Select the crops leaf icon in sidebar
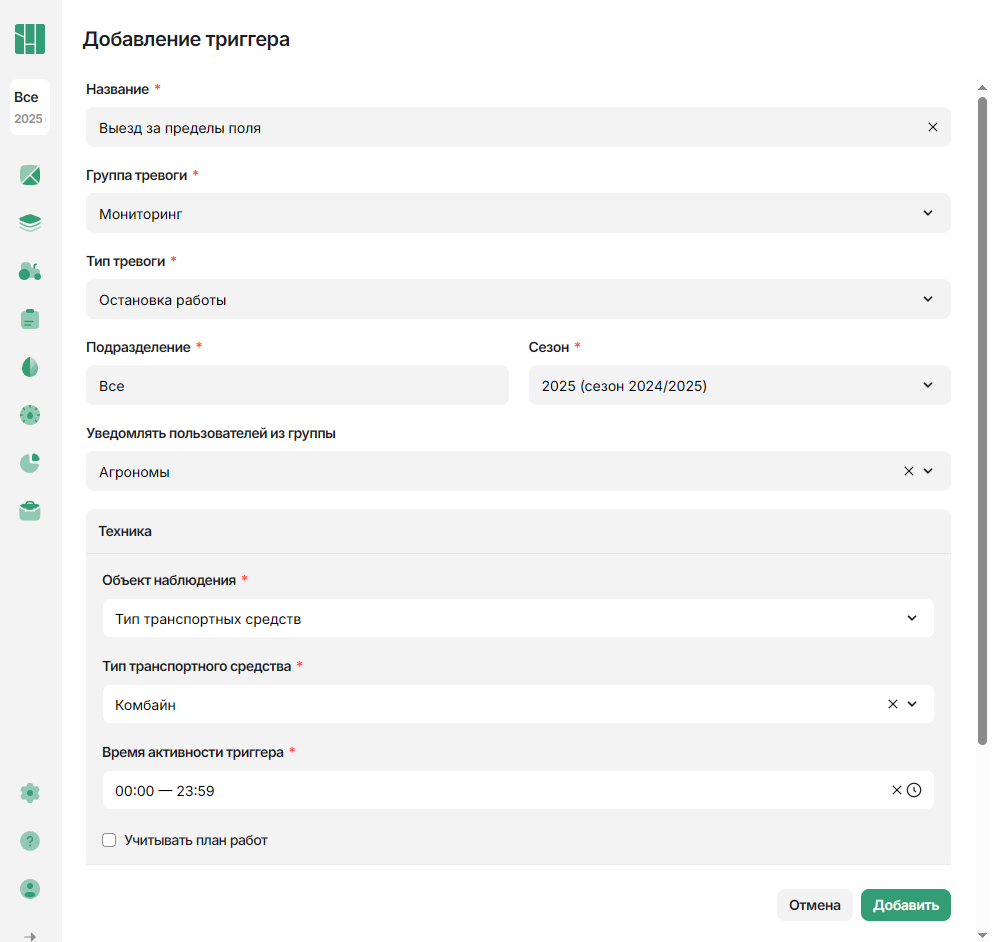The width and height of the screenshot is (1007, 942). pos(29,367)
